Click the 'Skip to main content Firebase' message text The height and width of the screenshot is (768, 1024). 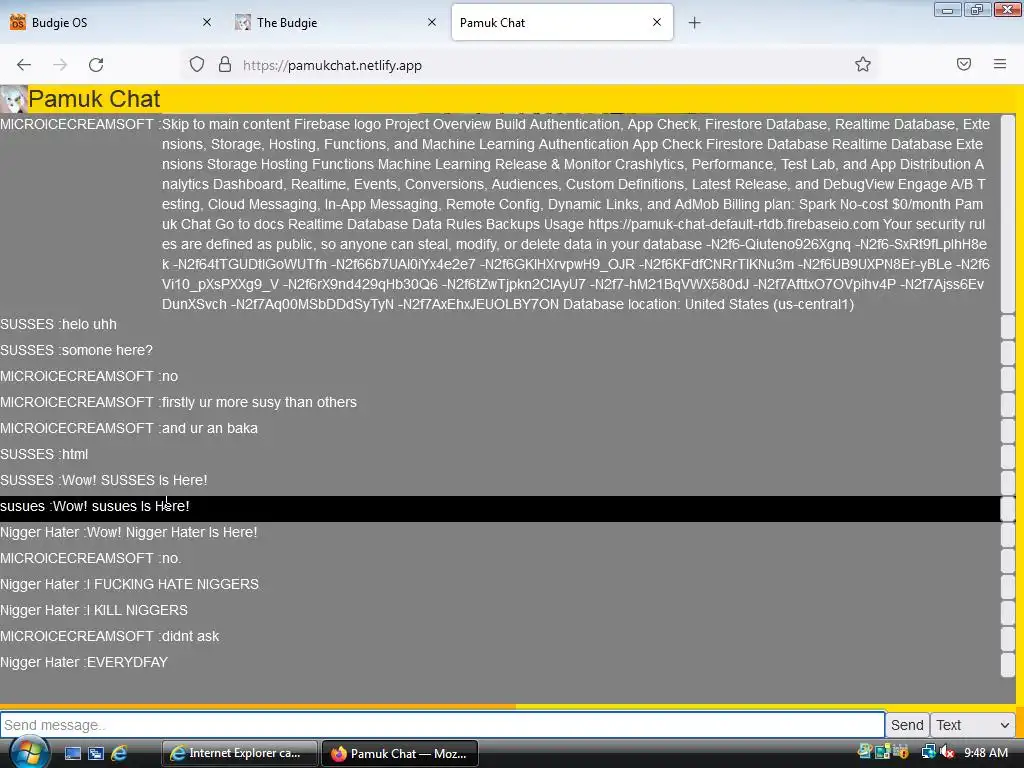pyautogui.click(x=576, y=214)
